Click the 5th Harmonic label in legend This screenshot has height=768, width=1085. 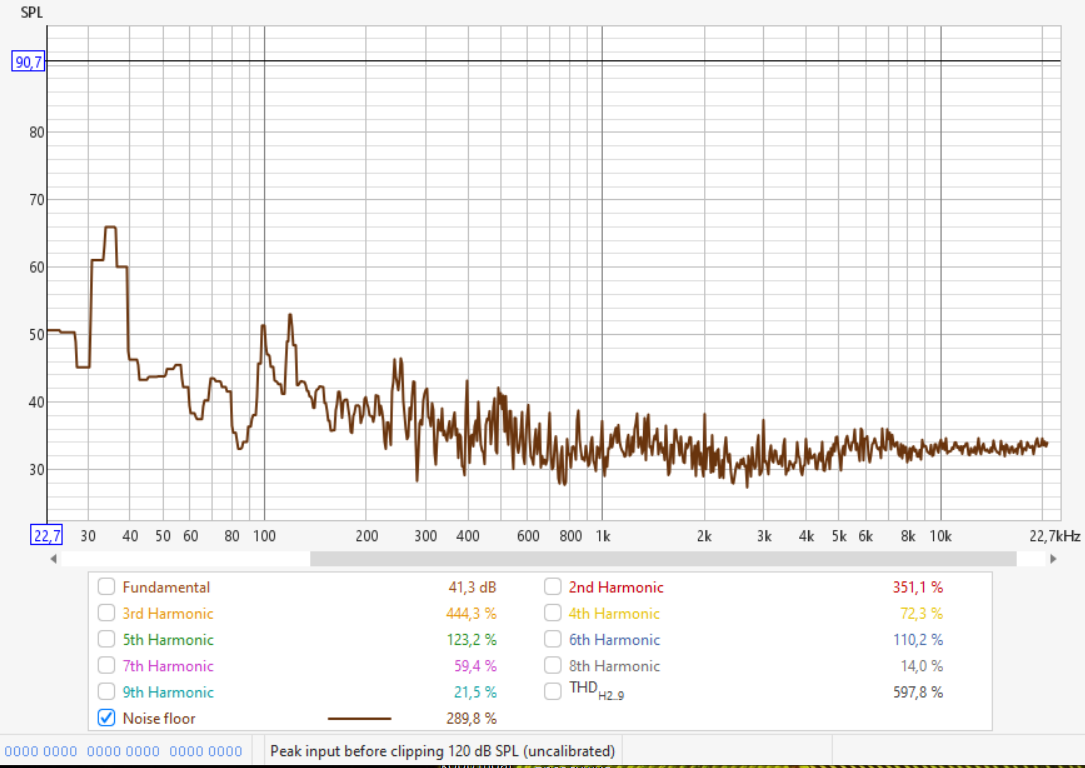(x=168, y=640)
